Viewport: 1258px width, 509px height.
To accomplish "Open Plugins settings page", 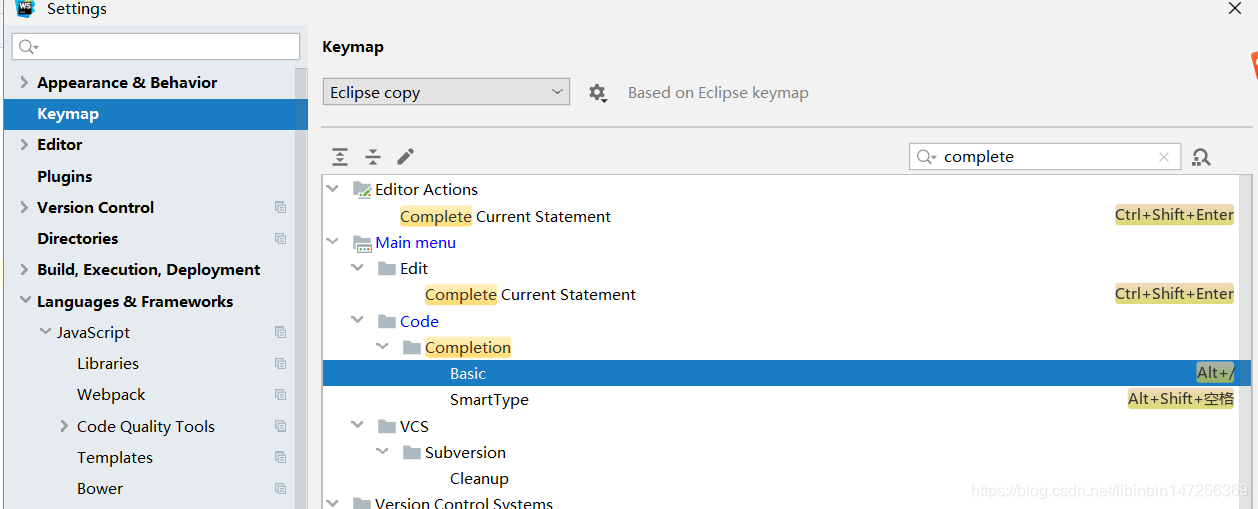I will coord(64,176).
